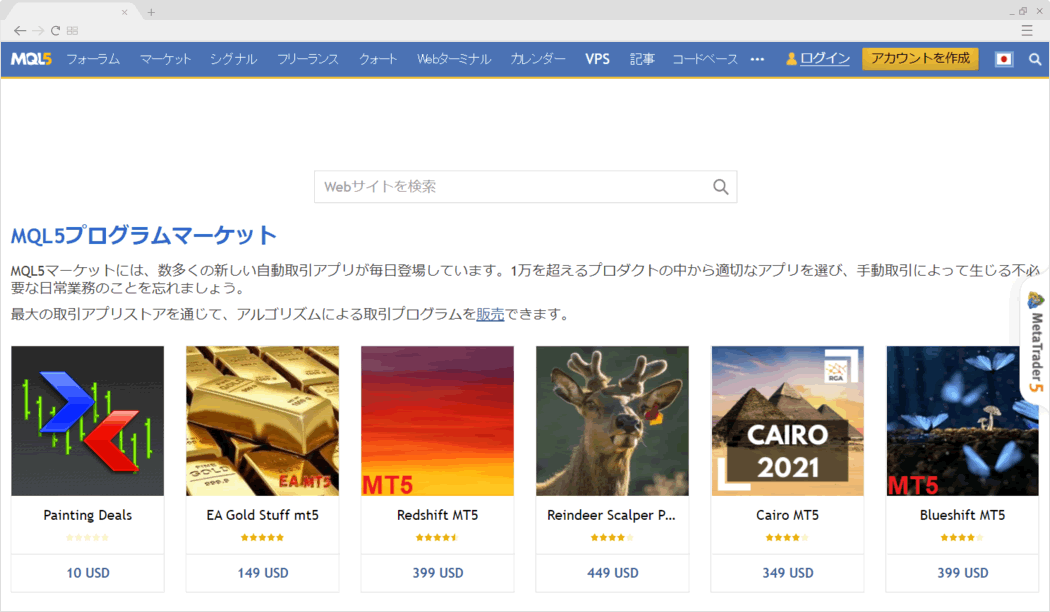This screenshot has width=1050, height=612.
Task: Select VPS in the navigation bar
Action: 597,59
